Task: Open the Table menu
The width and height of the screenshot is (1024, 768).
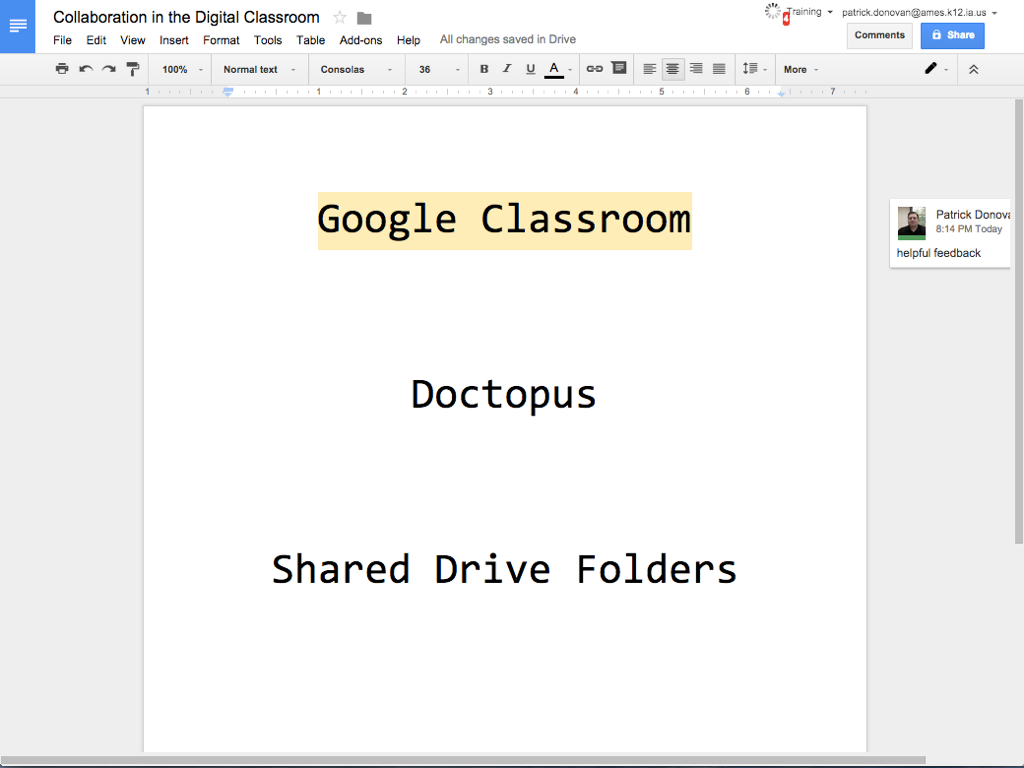Action: tap(310, 40)
